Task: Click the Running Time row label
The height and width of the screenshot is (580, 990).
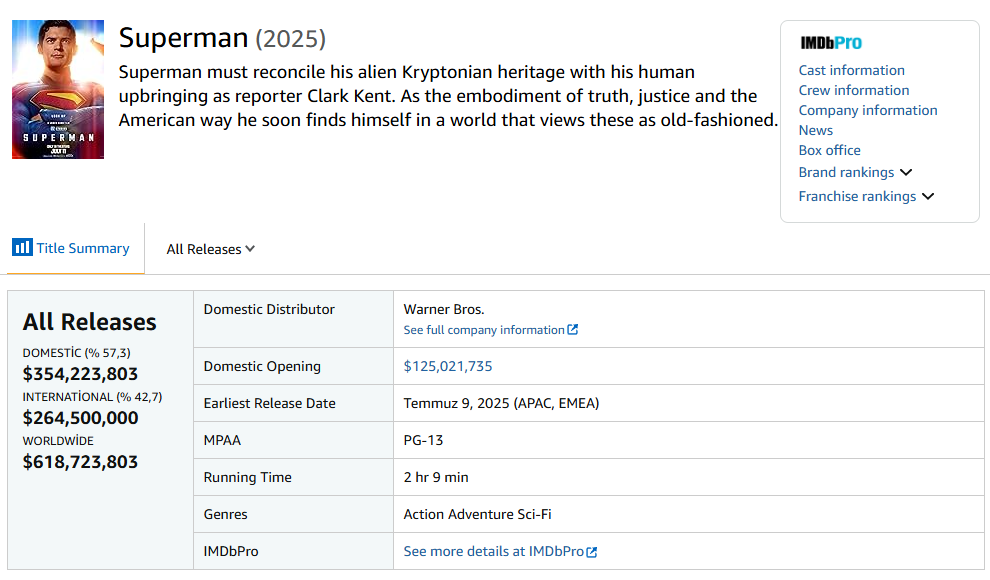Action: click(x=248, y=477)
